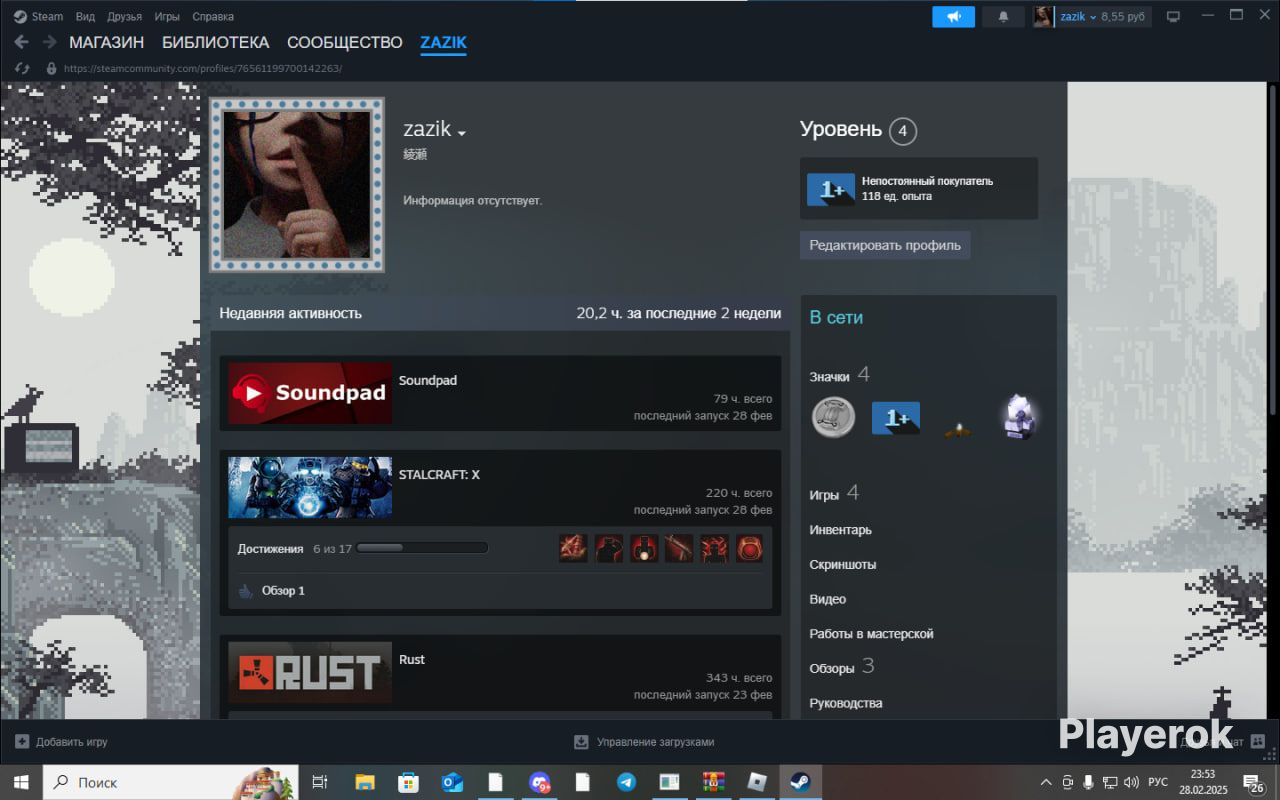Click the Windows search box Поиск
1280x800 pixels.
[x=171, y=782]
